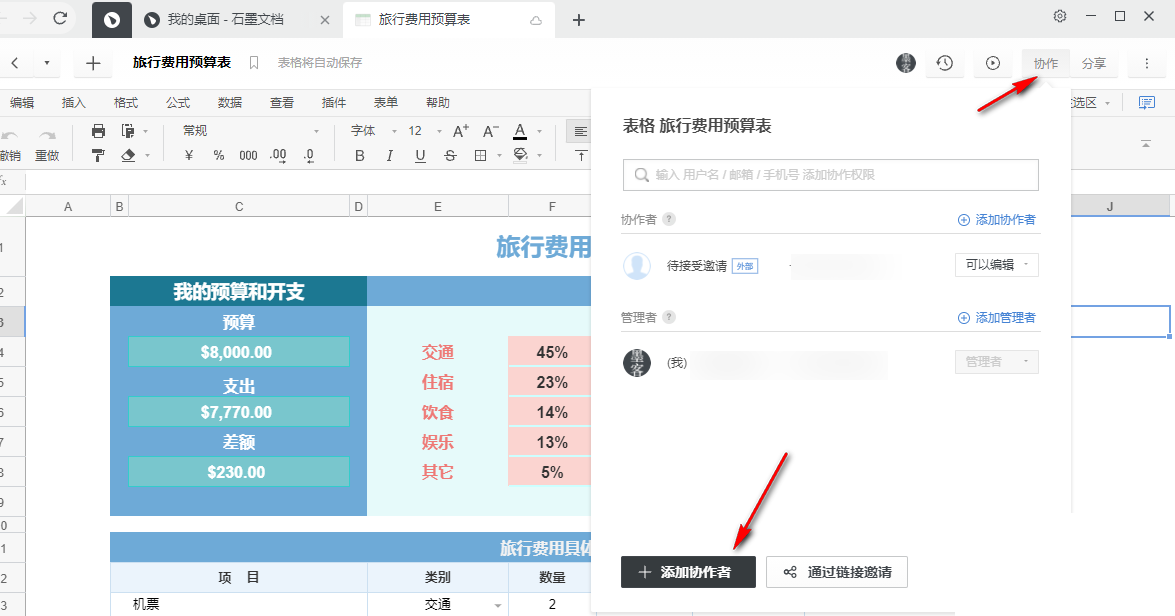Open cell borders tool
Image resolution: width=1175 pixels, height=616 pixels.
pos(480,155)
